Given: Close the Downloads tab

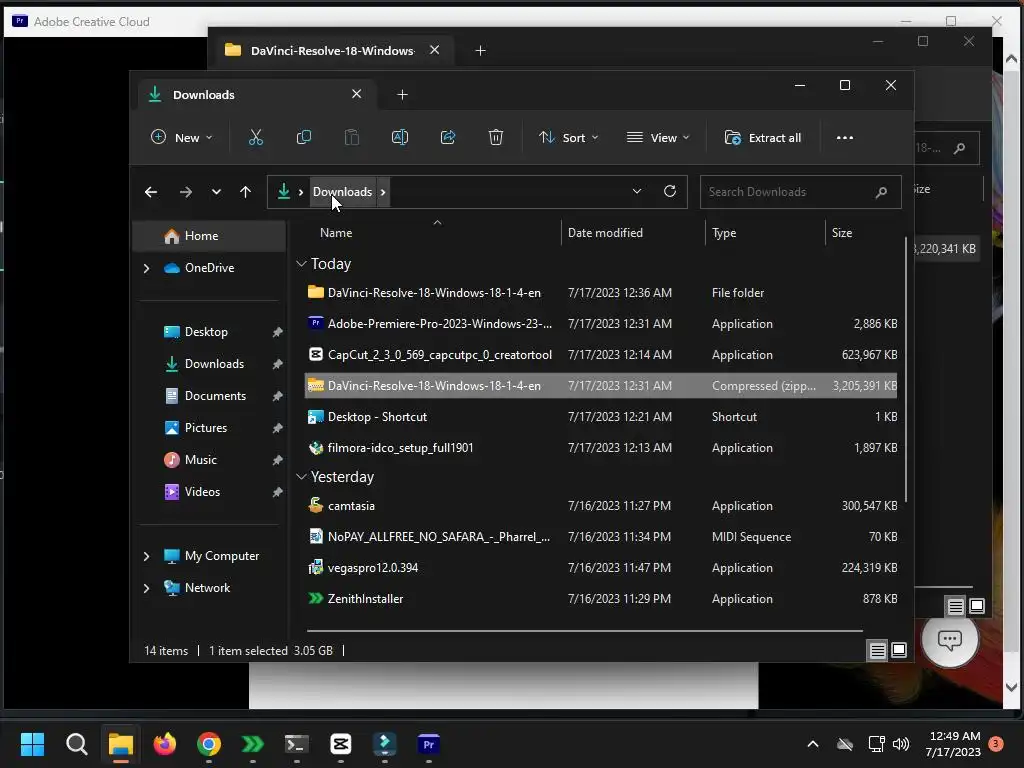Looking at the screenshot, I should click(x=357, y=94).
